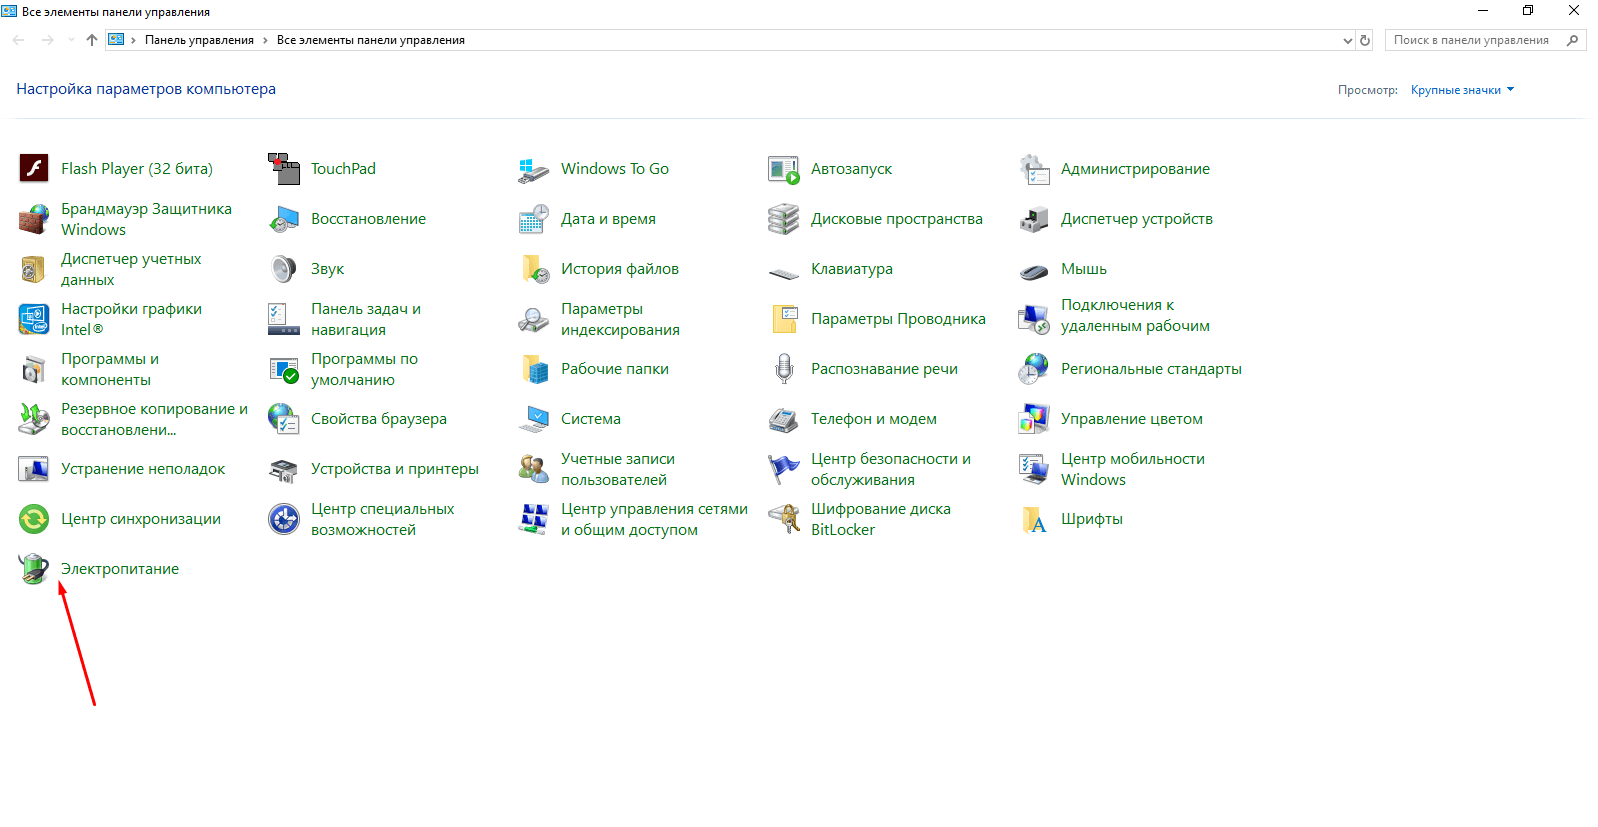Click the Региональные стандарты globe icon
Image resolution: width=1598 pixels, height=827 pixels.
pyautogui.click(x=1034, y=369)
